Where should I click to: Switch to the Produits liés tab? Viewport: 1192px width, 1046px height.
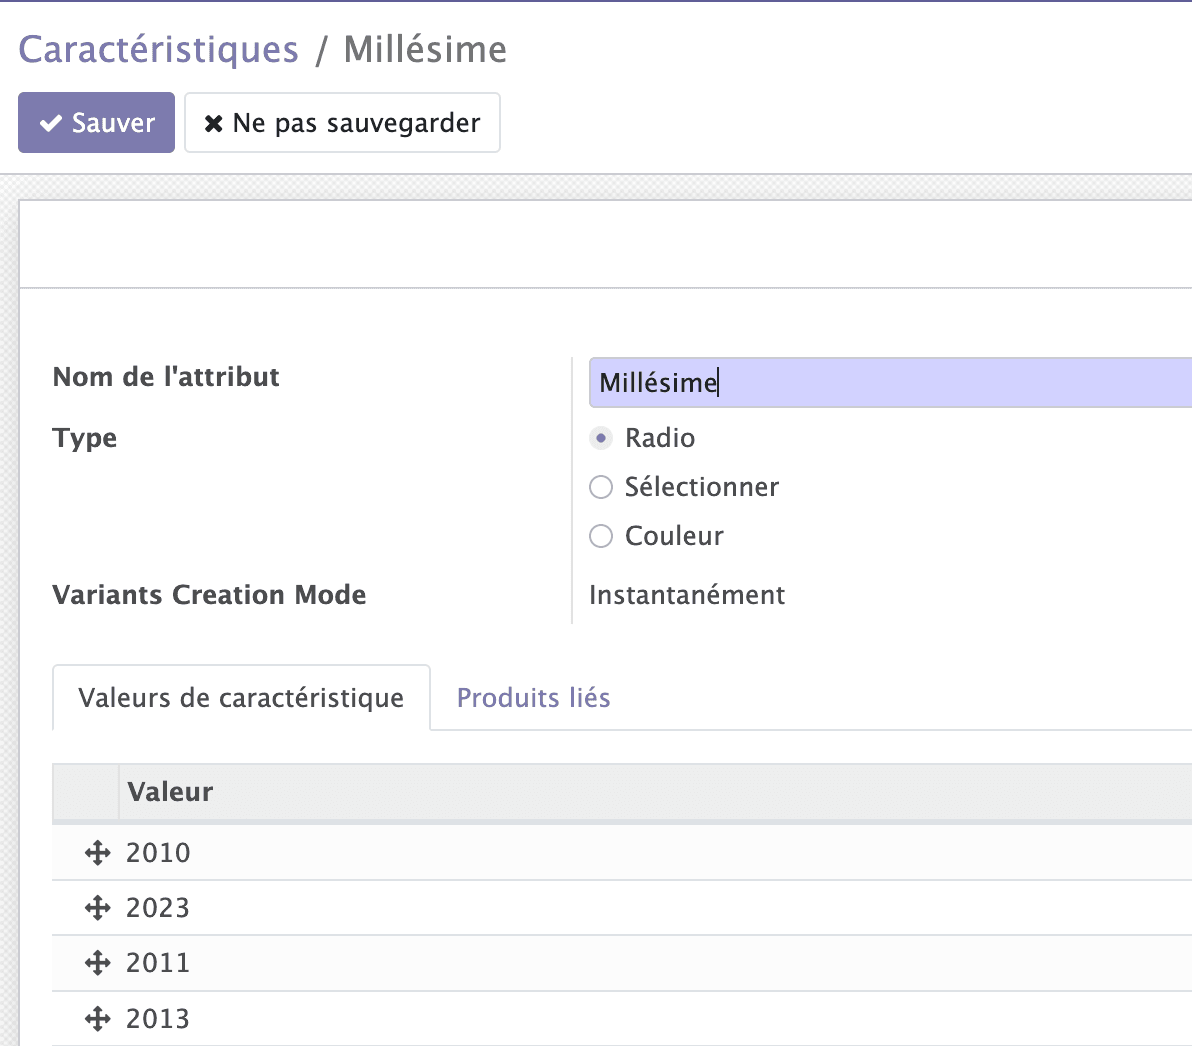pyautogui.click(x=533, y=697)
